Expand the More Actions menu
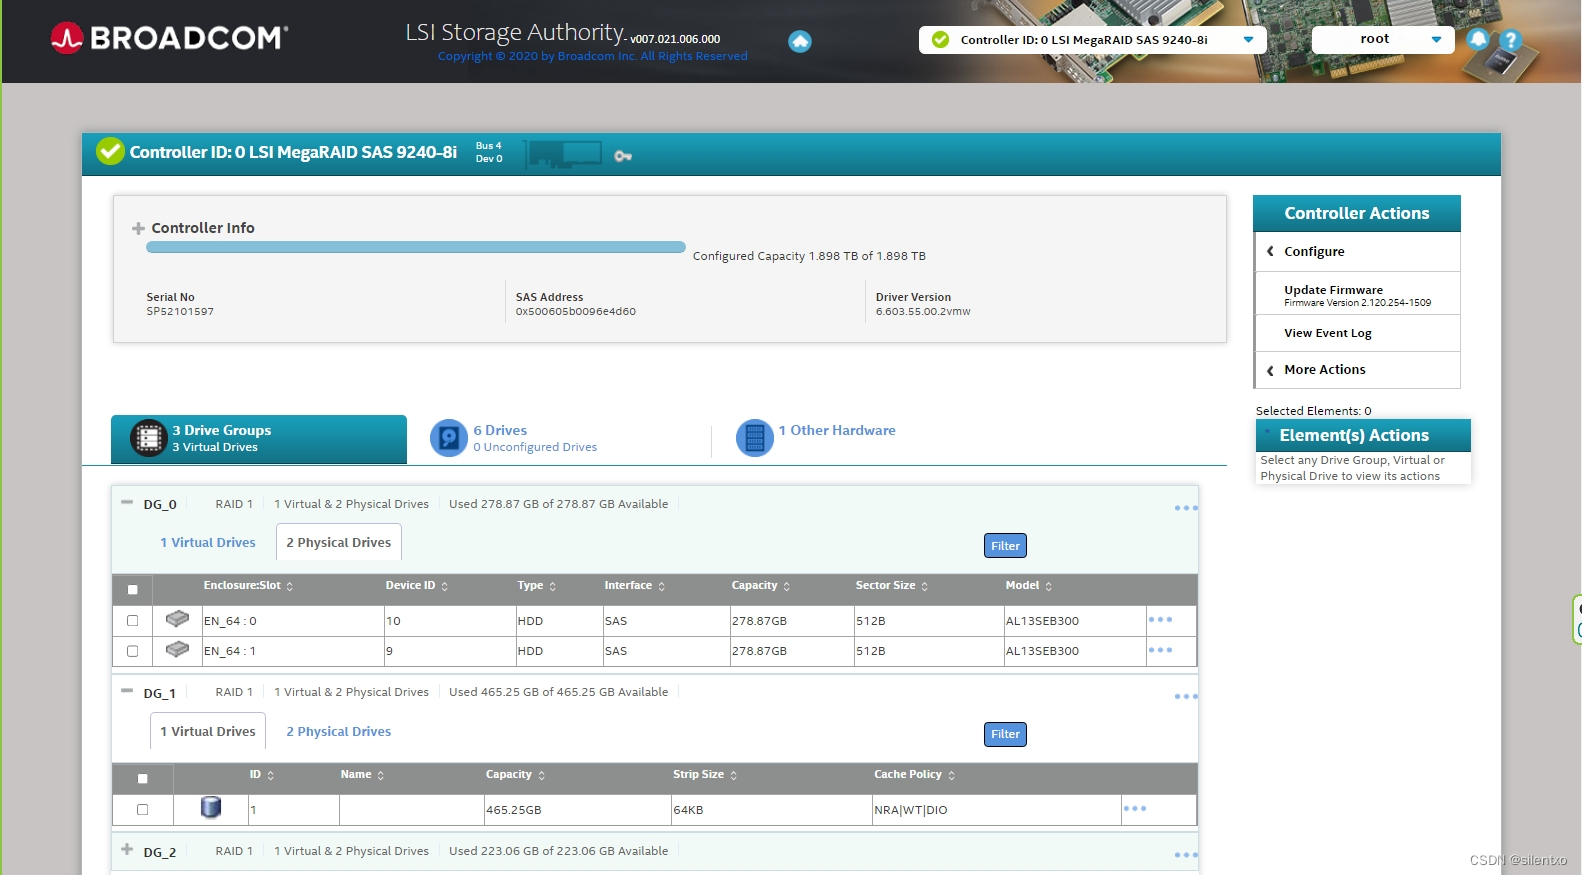 coord(1357,370)
